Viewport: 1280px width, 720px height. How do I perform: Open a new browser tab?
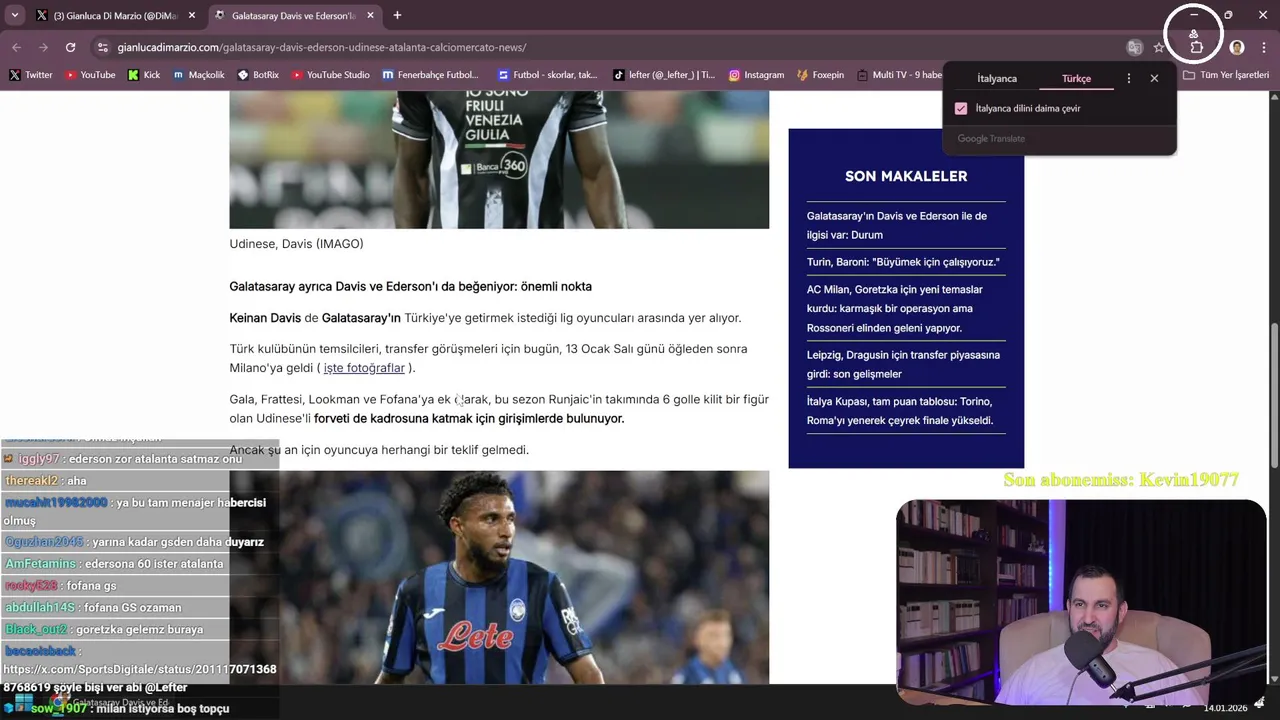tap(397, 15)
